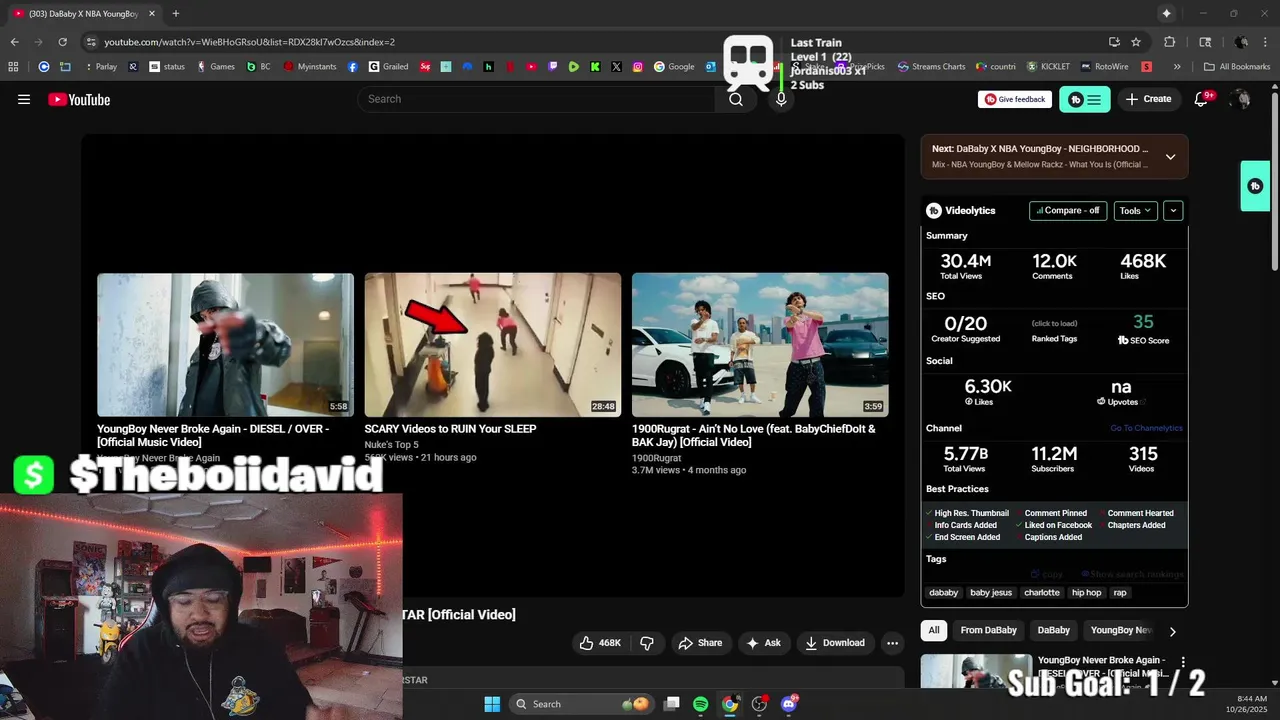Switch to the DaBaby X NBA YoungBoy browser tab
The image size is (1280, 720).
pyautogui.click(x=84, y=14)
